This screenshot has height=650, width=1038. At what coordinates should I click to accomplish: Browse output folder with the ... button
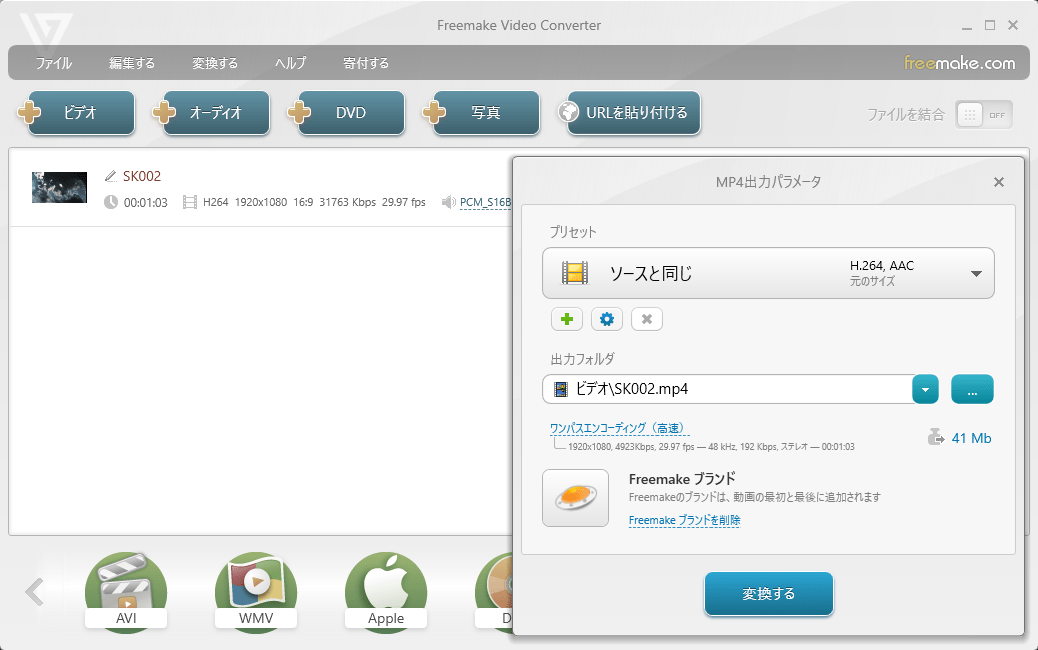point(972,389)
